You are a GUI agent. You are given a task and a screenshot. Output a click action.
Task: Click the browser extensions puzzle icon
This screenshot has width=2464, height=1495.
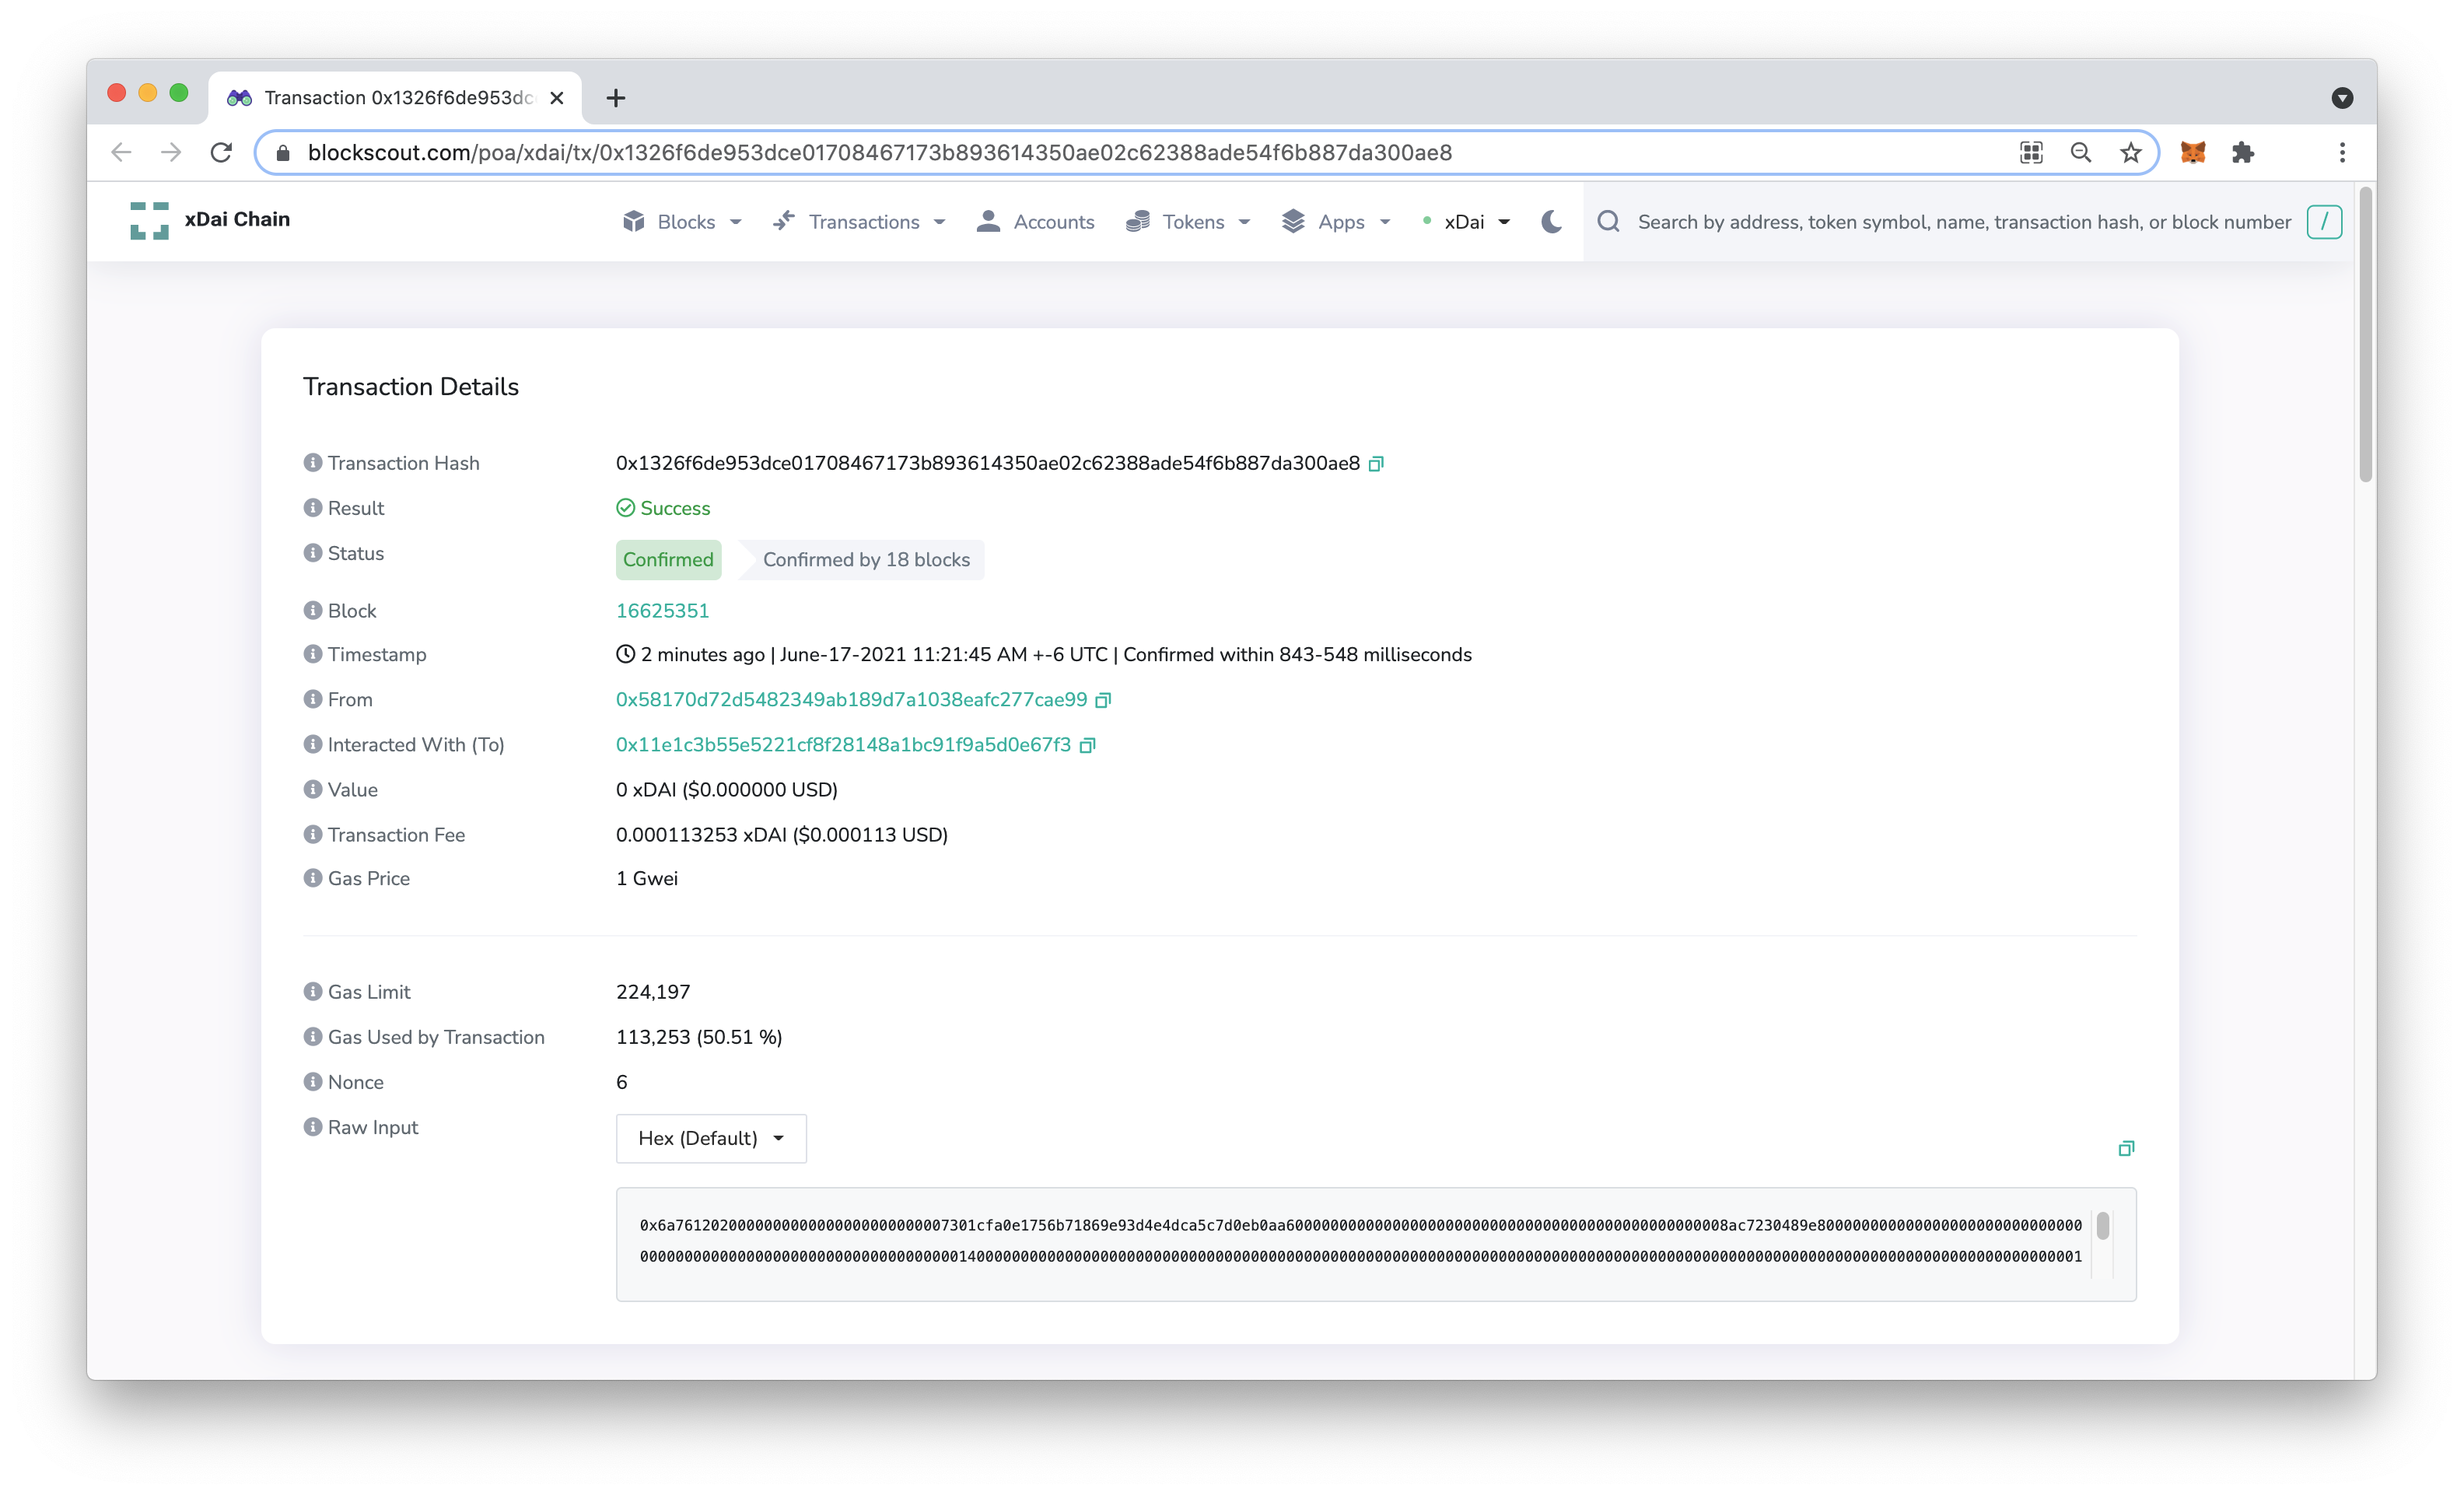2242,152
